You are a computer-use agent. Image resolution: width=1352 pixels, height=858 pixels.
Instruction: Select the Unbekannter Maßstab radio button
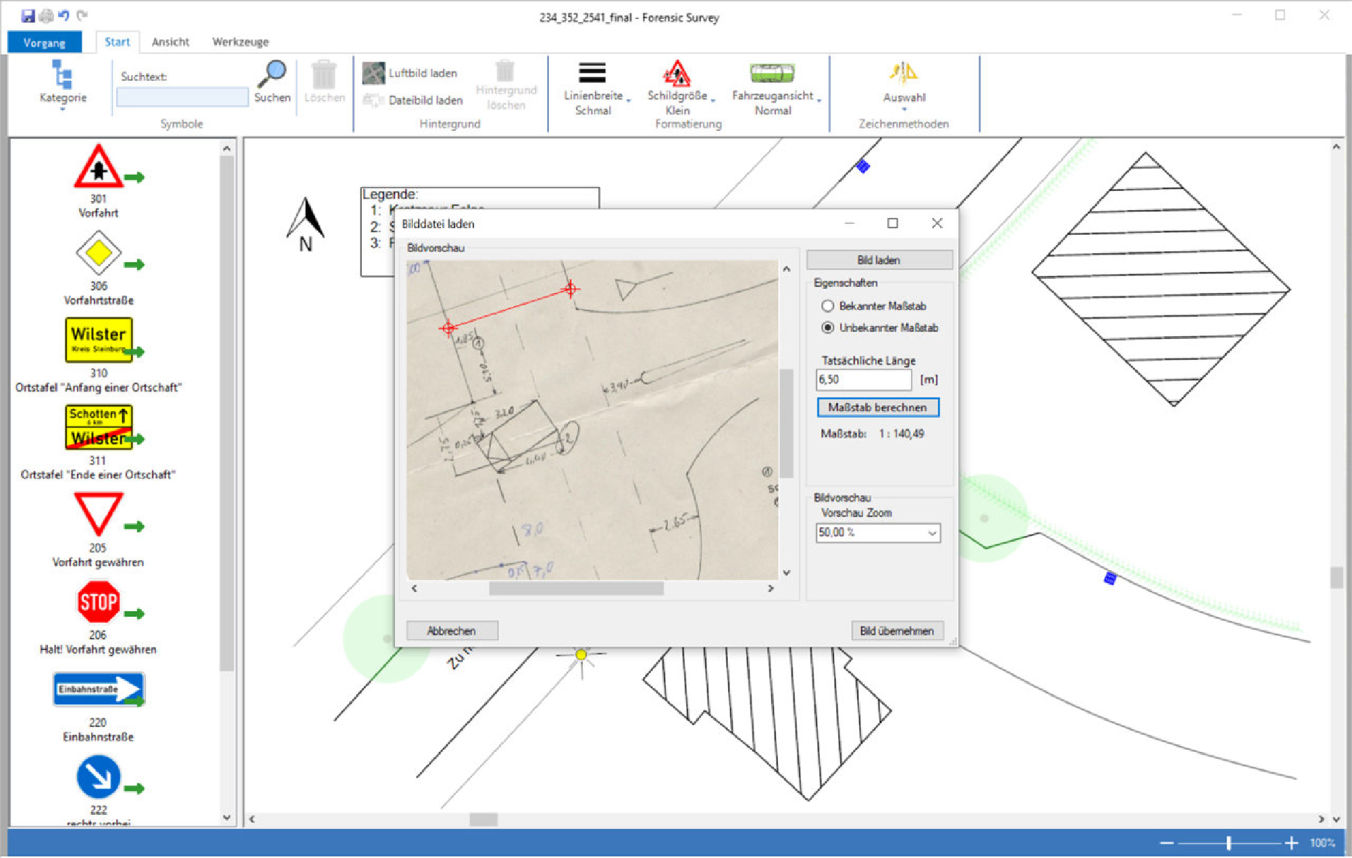coord(827,327)
